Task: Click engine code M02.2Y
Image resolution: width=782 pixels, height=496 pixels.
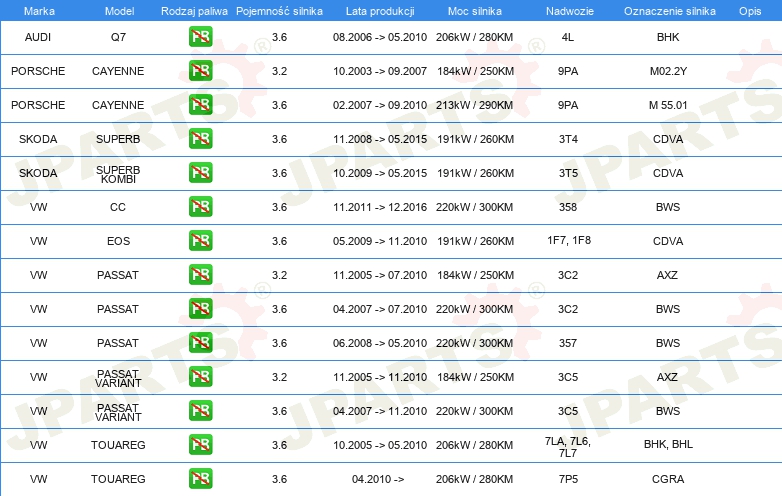Action: coord(668,71)
